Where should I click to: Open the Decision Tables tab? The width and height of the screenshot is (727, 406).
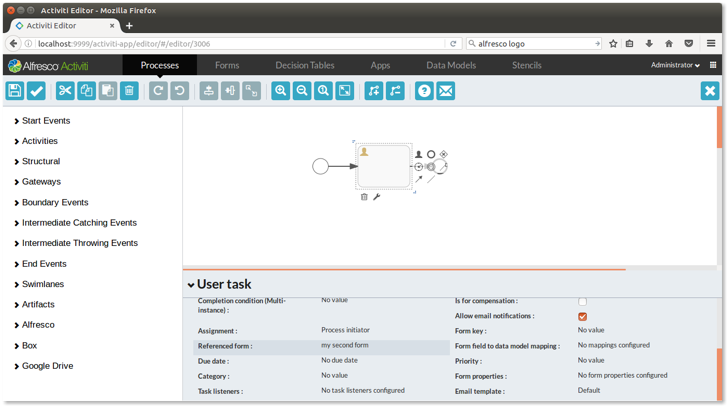[x=305, y=65]
